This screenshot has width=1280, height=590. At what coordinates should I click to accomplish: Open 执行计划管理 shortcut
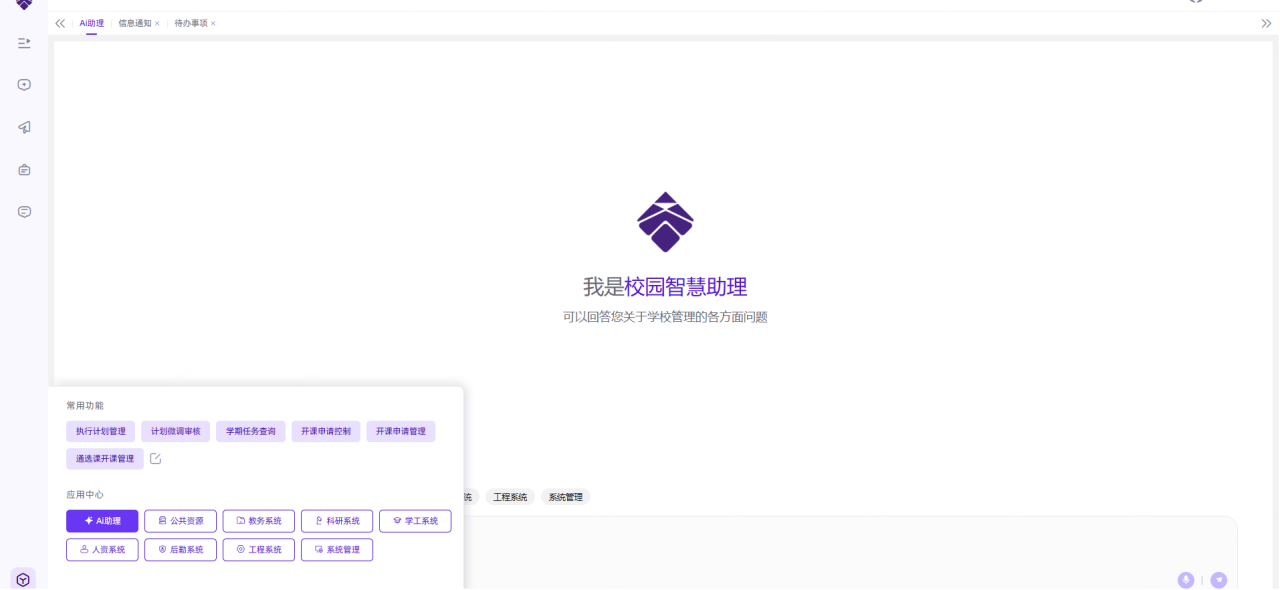tap(101, 431)
